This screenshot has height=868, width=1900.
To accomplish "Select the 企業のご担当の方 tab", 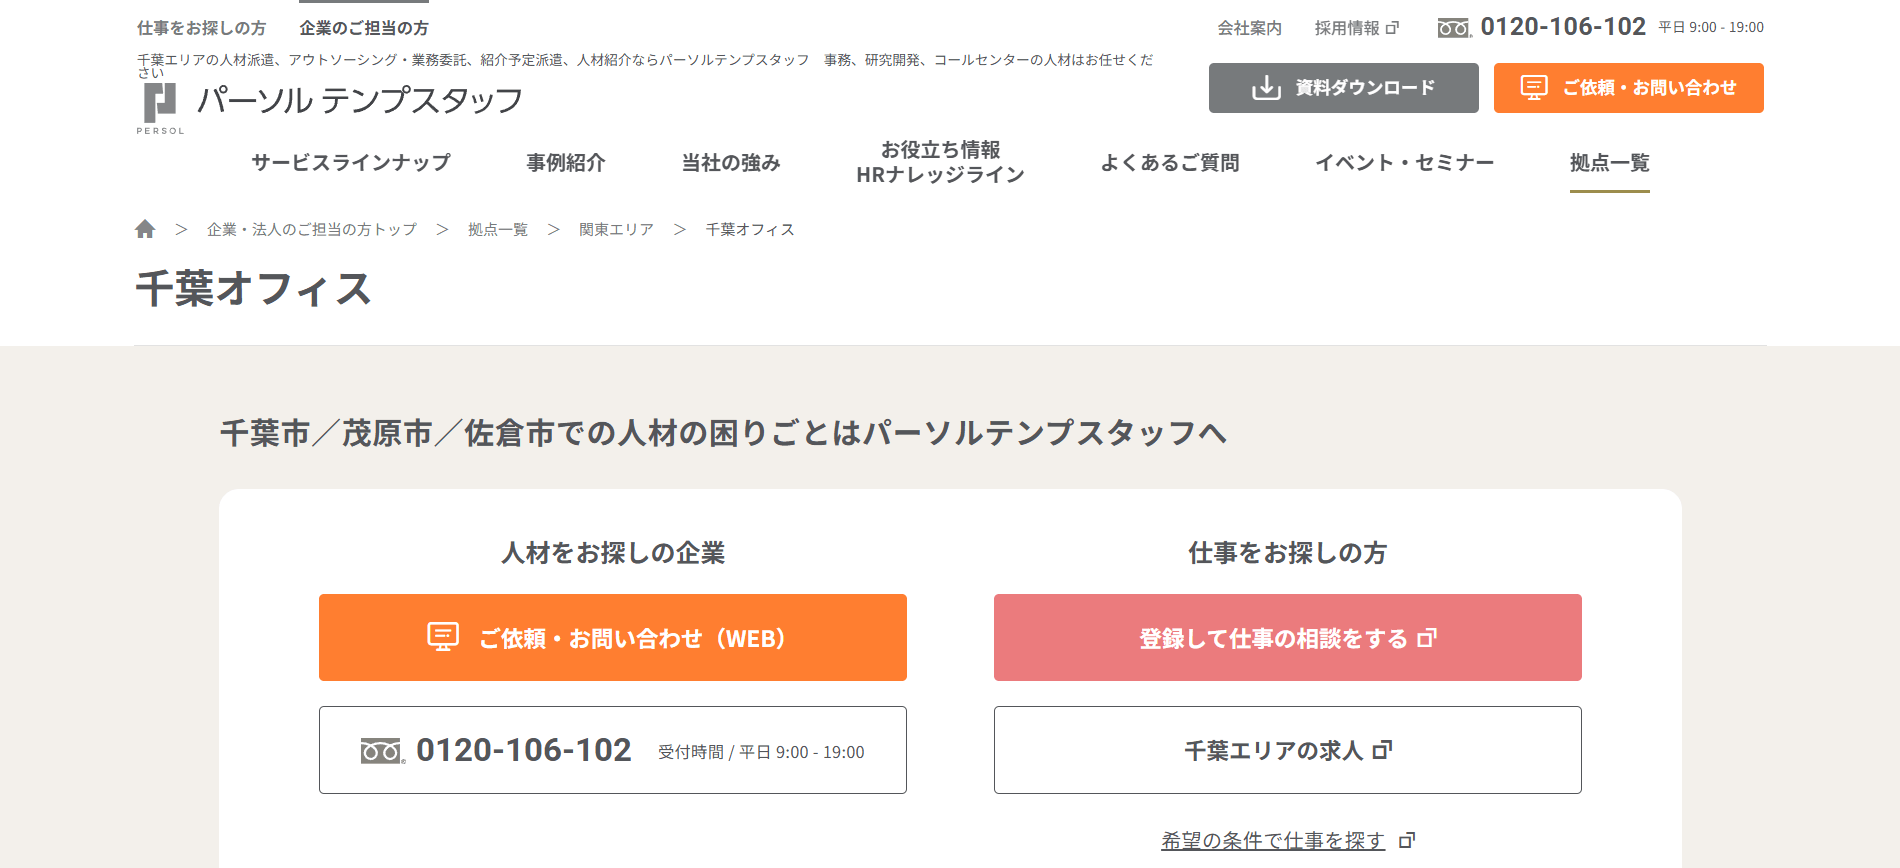I will [364, 28].
